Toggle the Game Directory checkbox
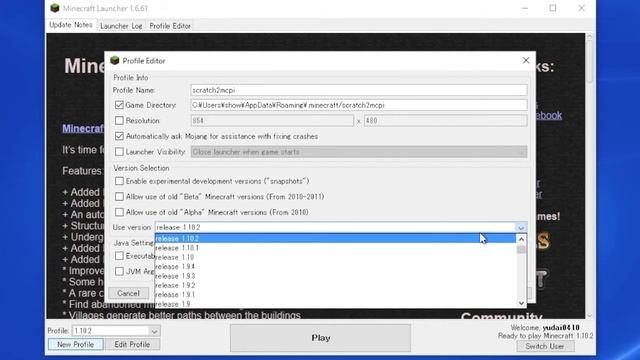The height and width of the screenshot is (360, 640). click(x=119, y=105)
